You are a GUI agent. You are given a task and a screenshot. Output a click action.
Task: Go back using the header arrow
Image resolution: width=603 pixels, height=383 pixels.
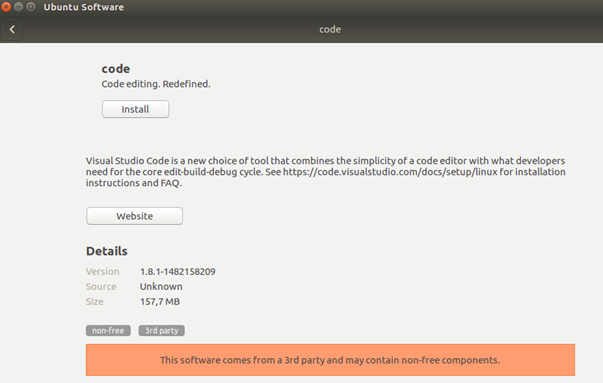click(12, 29)
